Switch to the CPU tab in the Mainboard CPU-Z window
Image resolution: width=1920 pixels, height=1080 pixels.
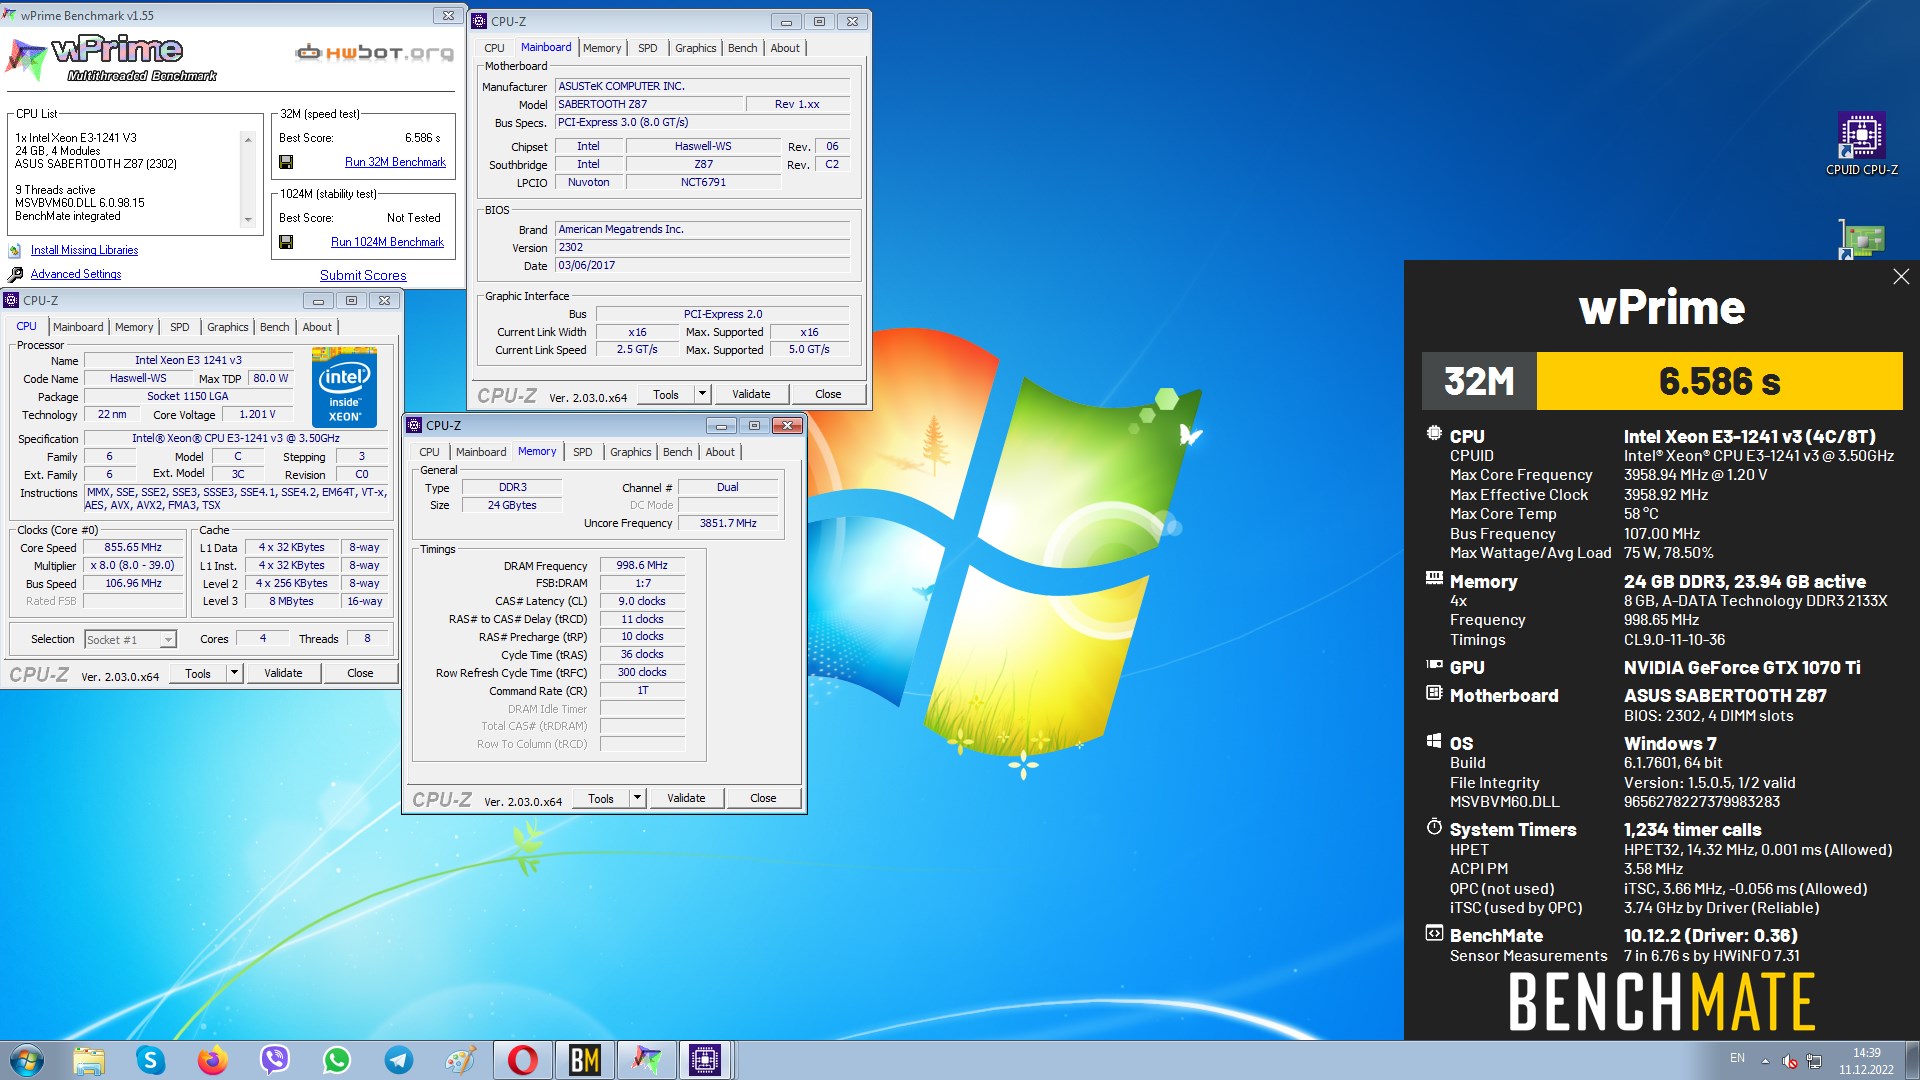494,48
